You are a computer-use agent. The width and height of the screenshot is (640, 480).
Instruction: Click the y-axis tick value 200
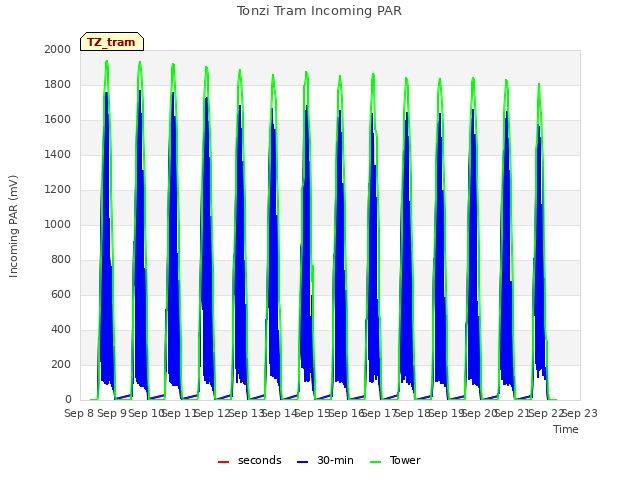(61, 364)
